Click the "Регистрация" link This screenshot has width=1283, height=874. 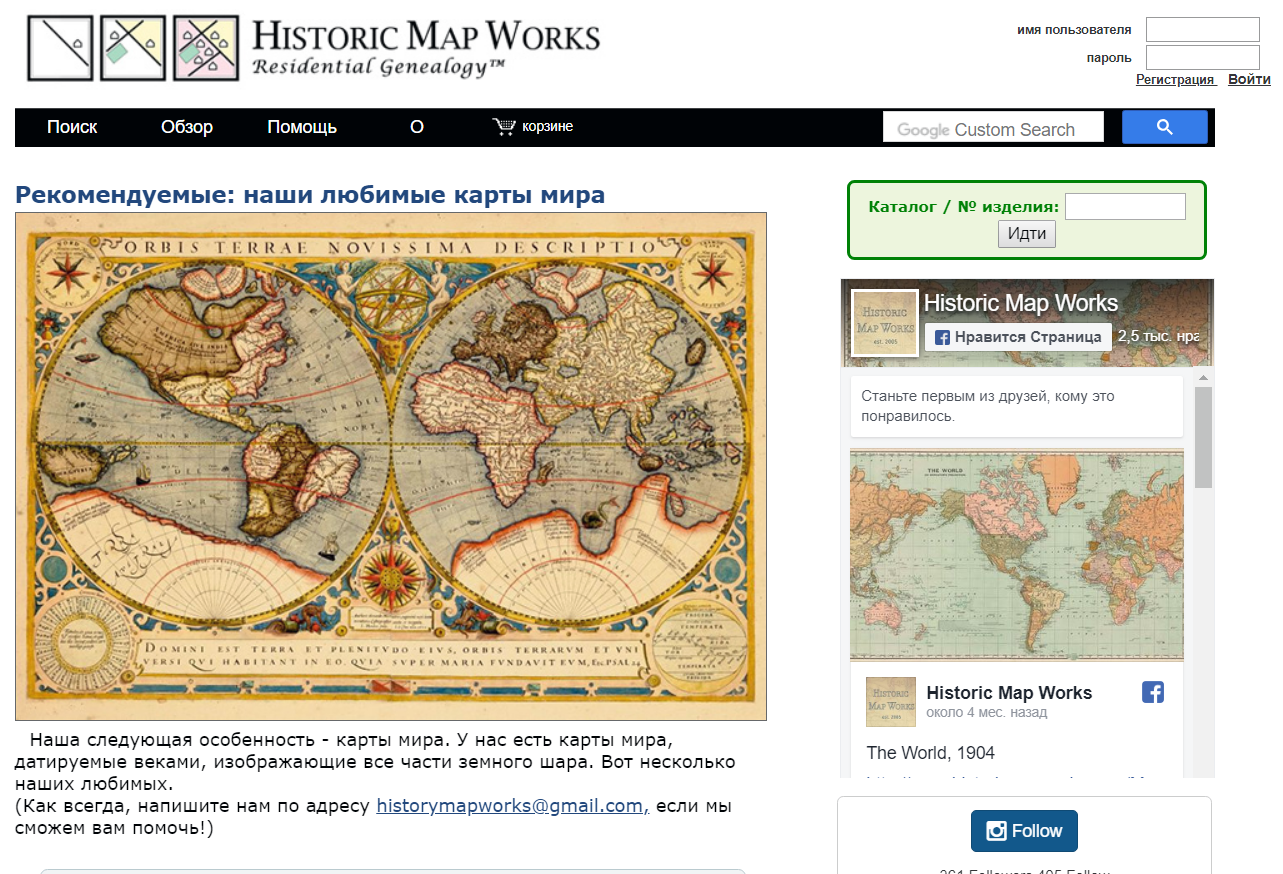pyautogui.click(x=1175, y=80)
